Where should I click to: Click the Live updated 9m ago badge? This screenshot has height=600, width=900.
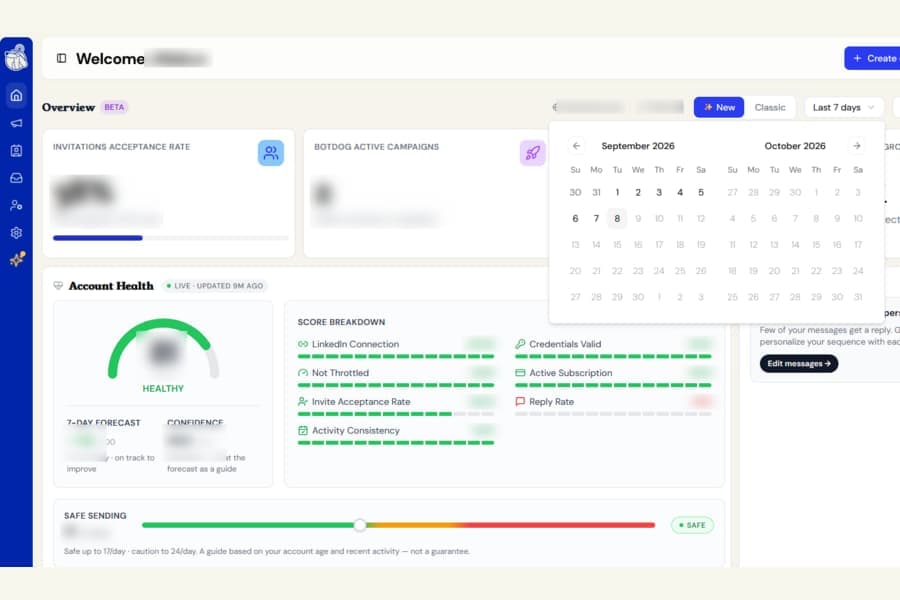(215, 285)
